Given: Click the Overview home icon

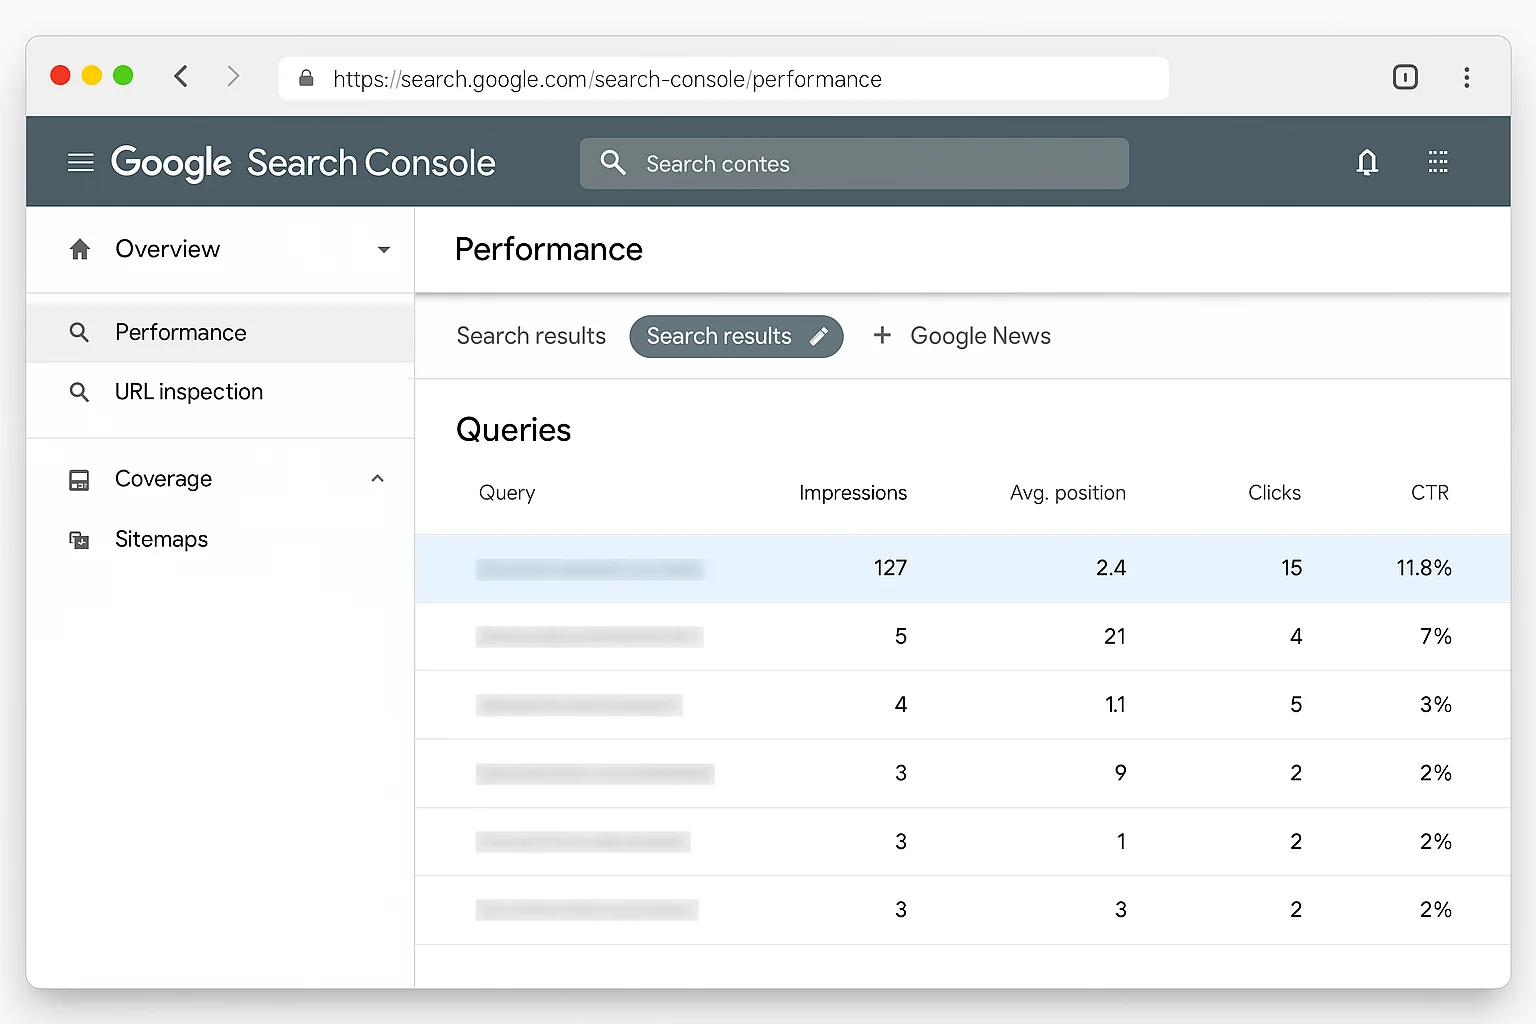Looking at the screenshot, I should click(x=79, y=249).
